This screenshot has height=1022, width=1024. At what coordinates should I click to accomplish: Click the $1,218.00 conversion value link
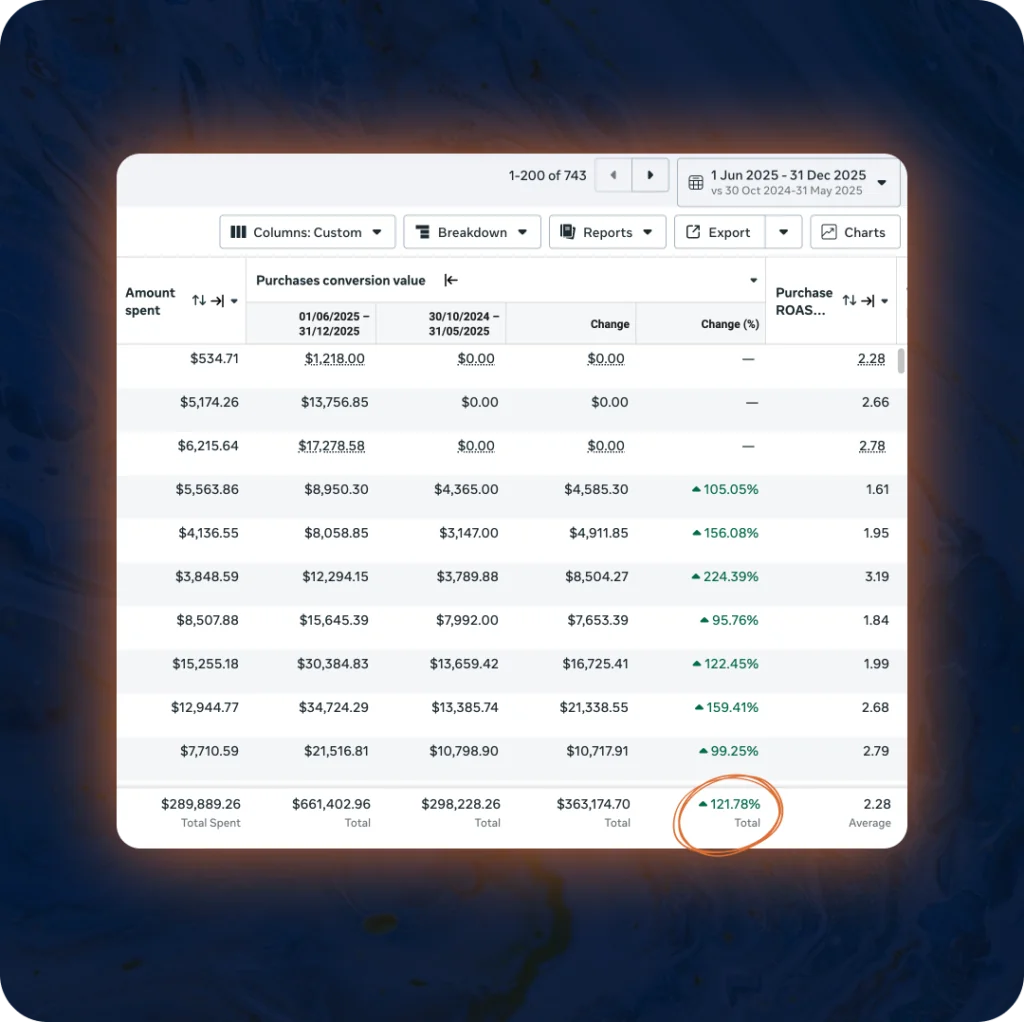point(335,359)
